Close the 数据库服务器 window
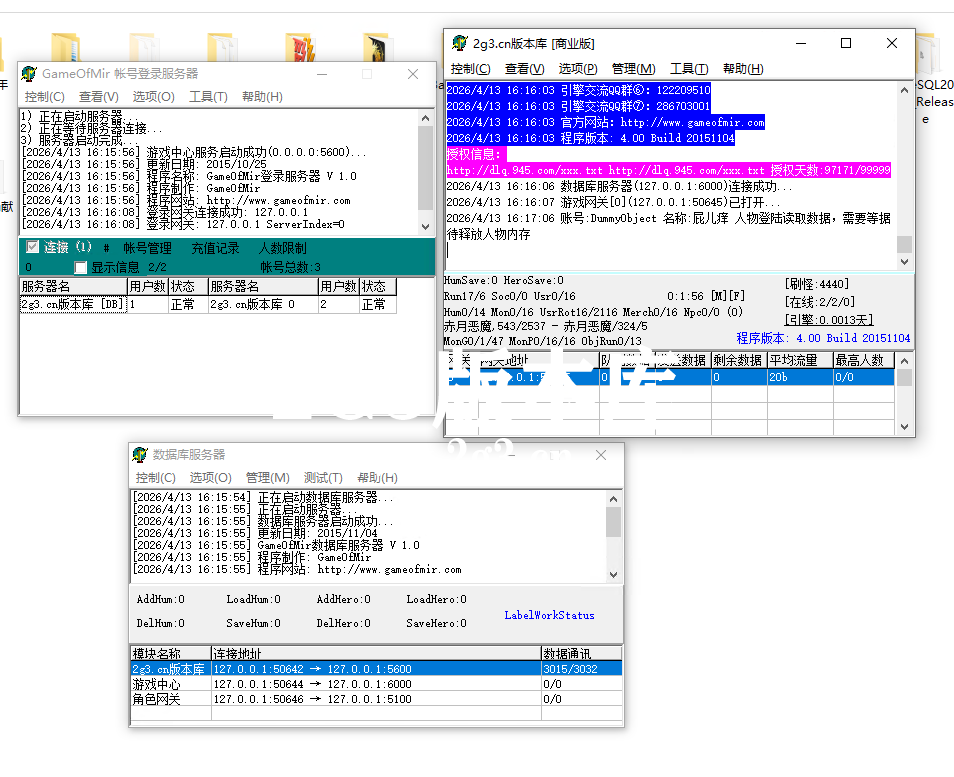Viewport: 954px width, 777px height. (601, 455)
